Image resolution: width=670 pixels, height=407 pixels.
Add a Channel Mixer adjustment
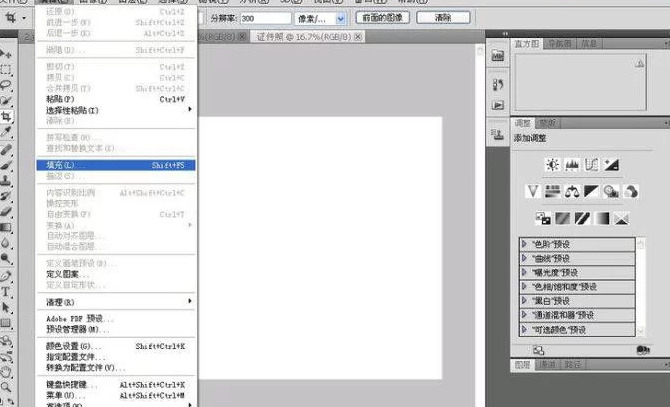tap(631, 191)
